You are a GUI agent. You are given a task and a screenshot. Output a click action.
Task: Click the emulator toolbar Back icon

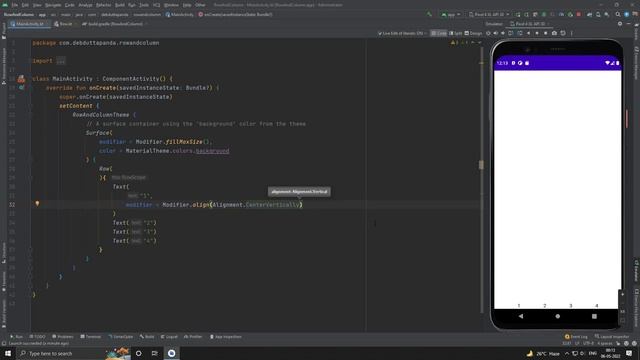[529, 33]
